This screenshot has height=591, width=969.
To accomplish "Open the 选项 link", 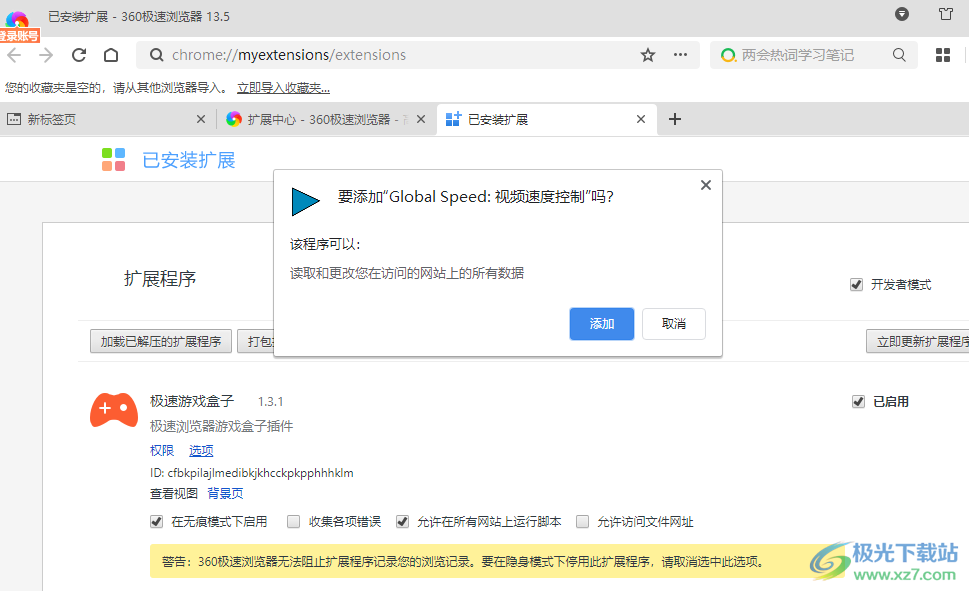I will 201,451.
